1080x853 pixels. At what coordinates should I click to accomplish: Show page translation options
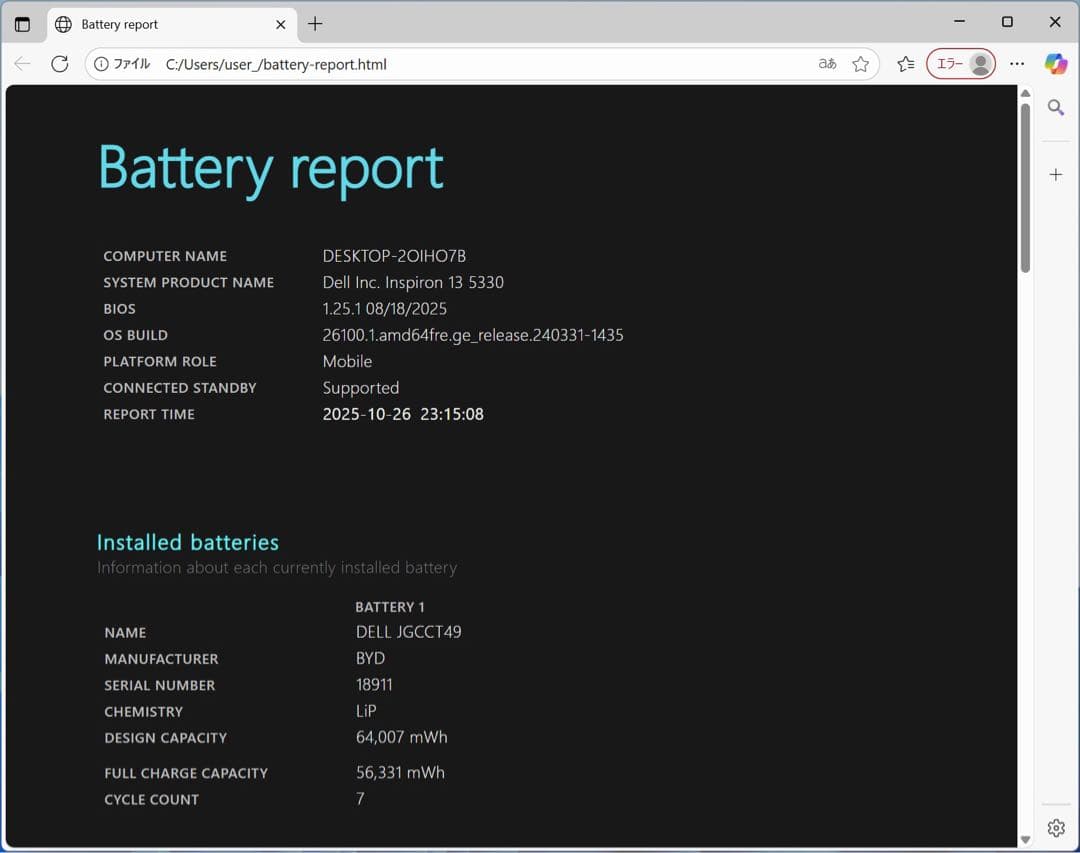coord(826,63)
